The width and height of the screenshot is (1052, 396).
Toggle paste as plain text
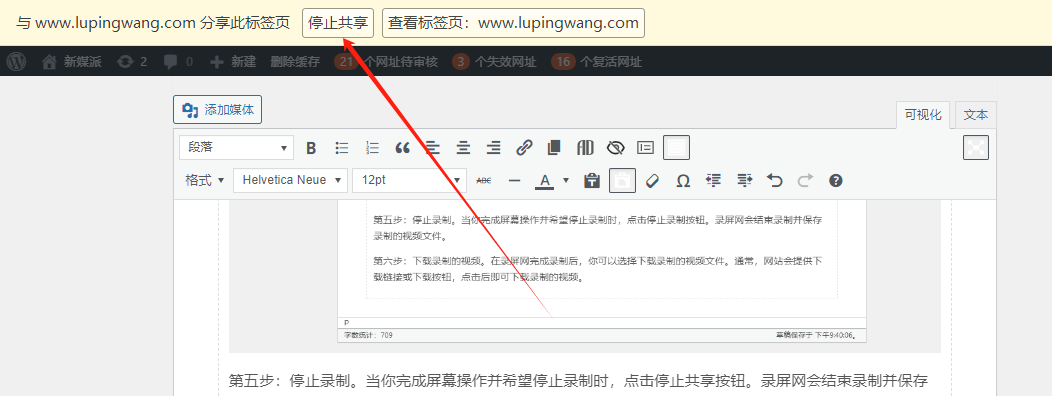click(623, 181)
